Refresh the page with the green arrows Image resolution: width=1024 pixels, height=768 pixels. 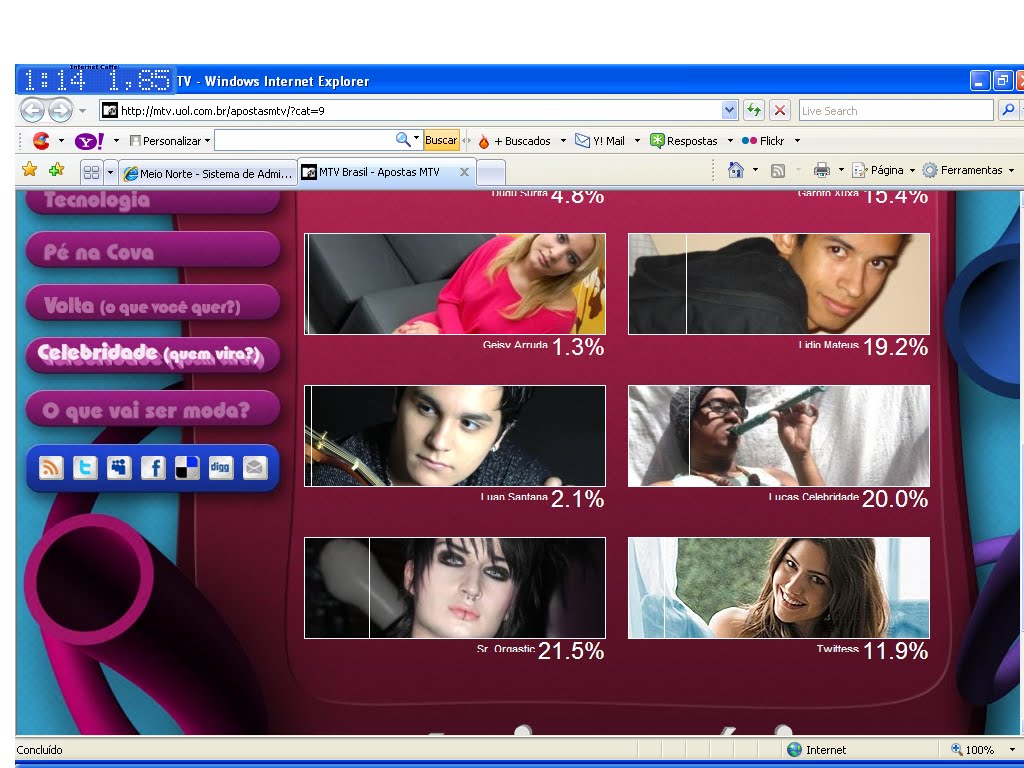click(754, 110)
